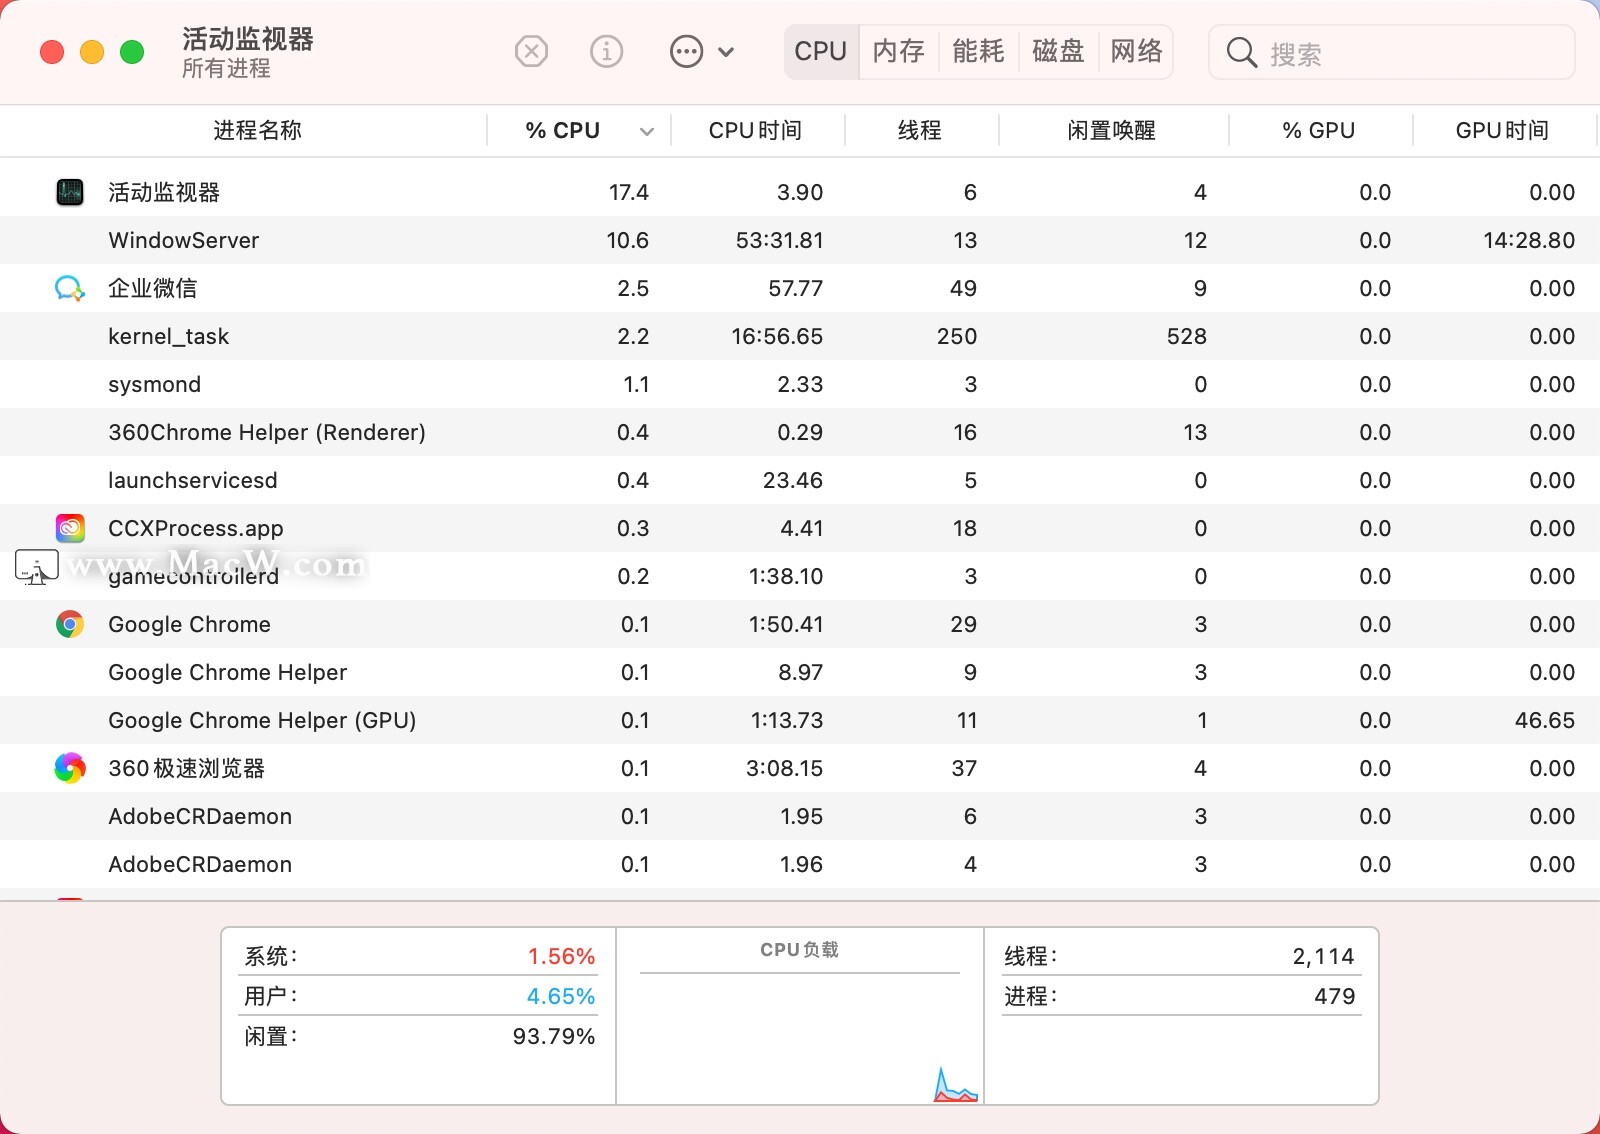
Task: Click the Google Chrome app icon
Action: [70, 624]
